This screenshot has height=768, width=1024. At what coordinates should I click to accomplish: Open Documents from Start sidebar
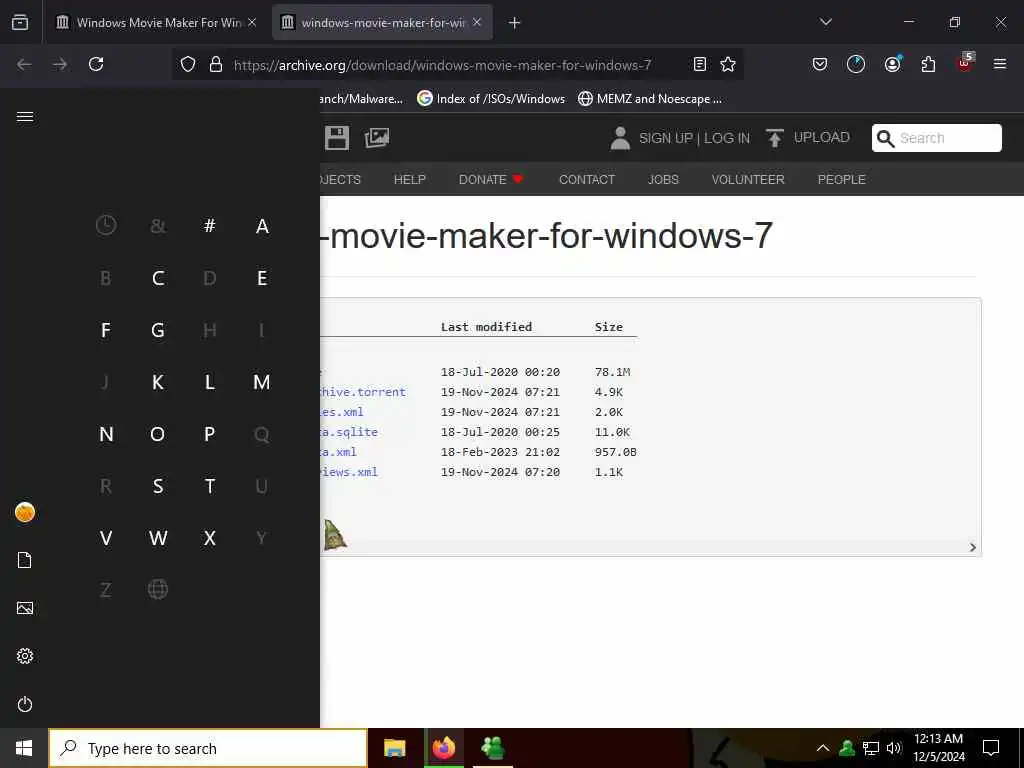tap(25, 560)
